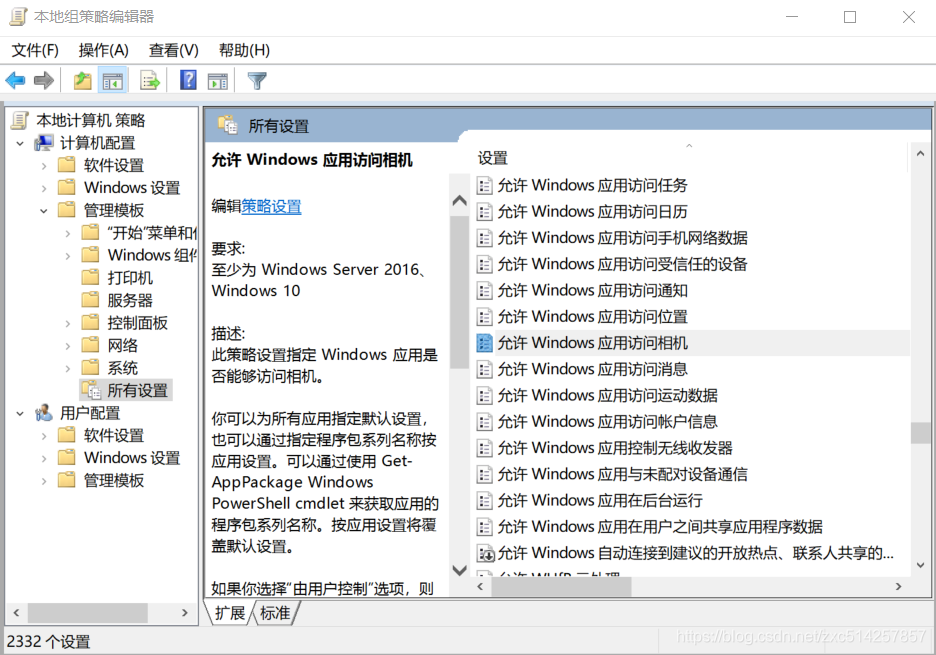The height and width of the screenshot is (655, 936).
Task: Click the 所有设置 header icon
Action: [227, 125]
